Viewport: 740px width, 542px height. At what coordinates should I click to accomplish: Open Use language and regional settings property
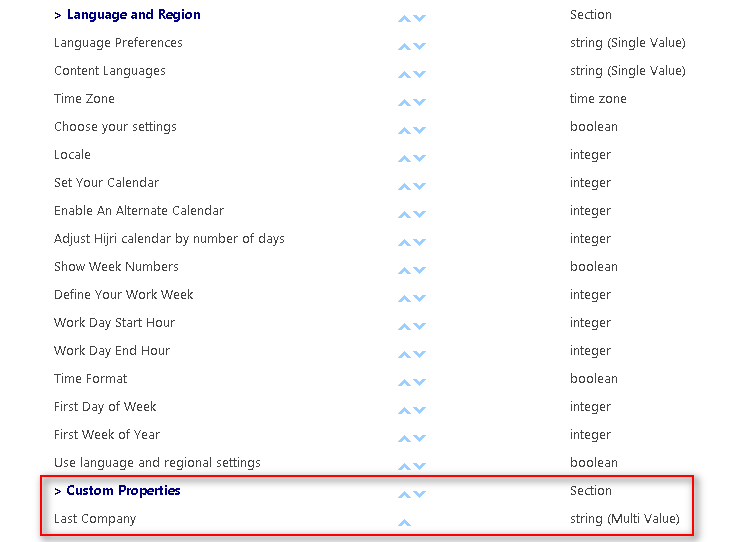157,463
